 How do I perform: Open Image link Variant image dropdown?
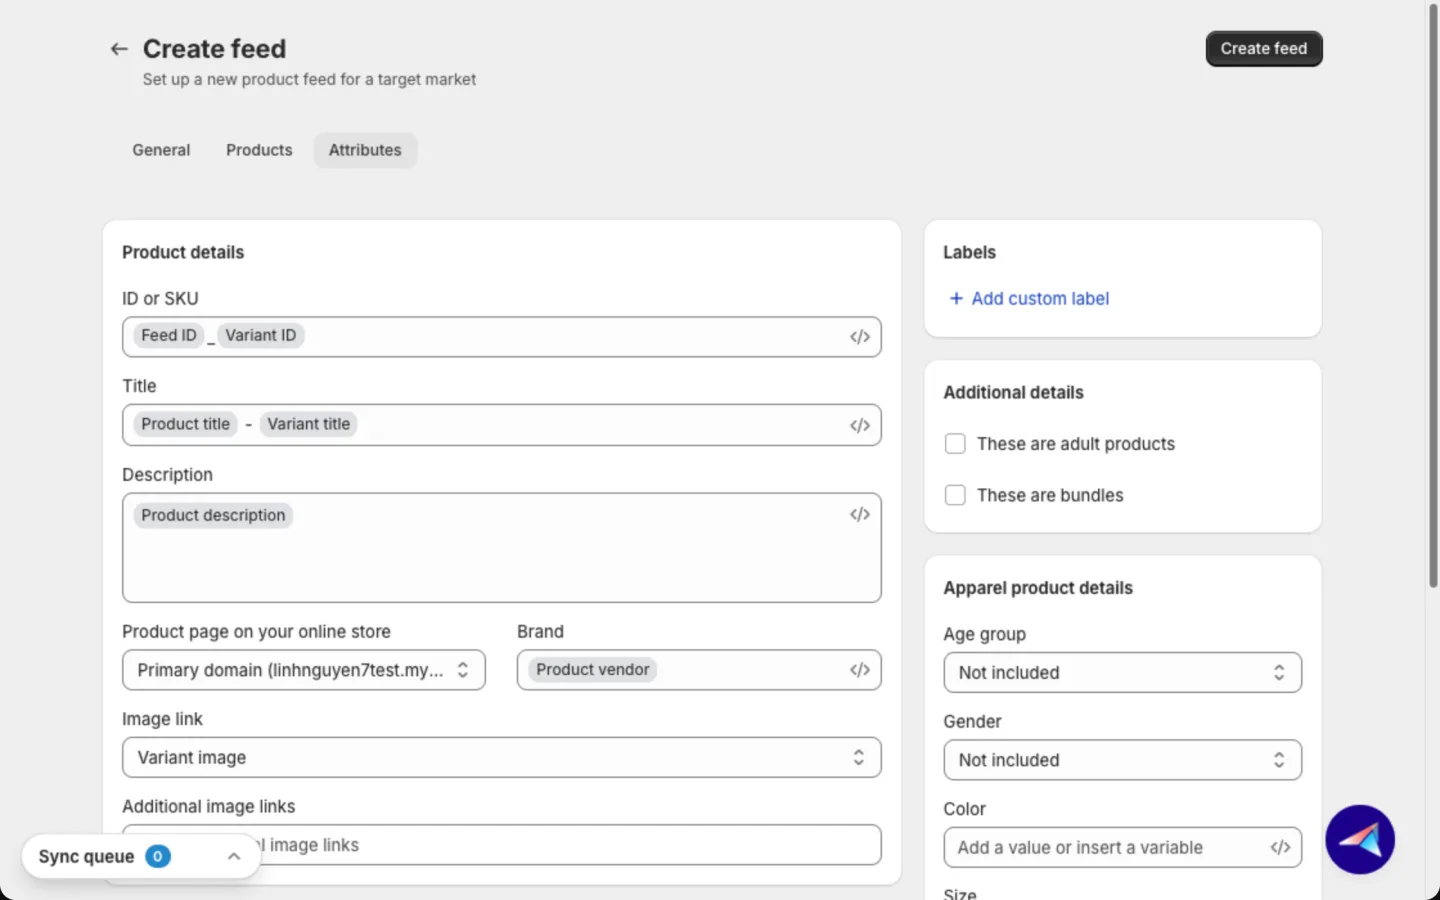[502, 758]
